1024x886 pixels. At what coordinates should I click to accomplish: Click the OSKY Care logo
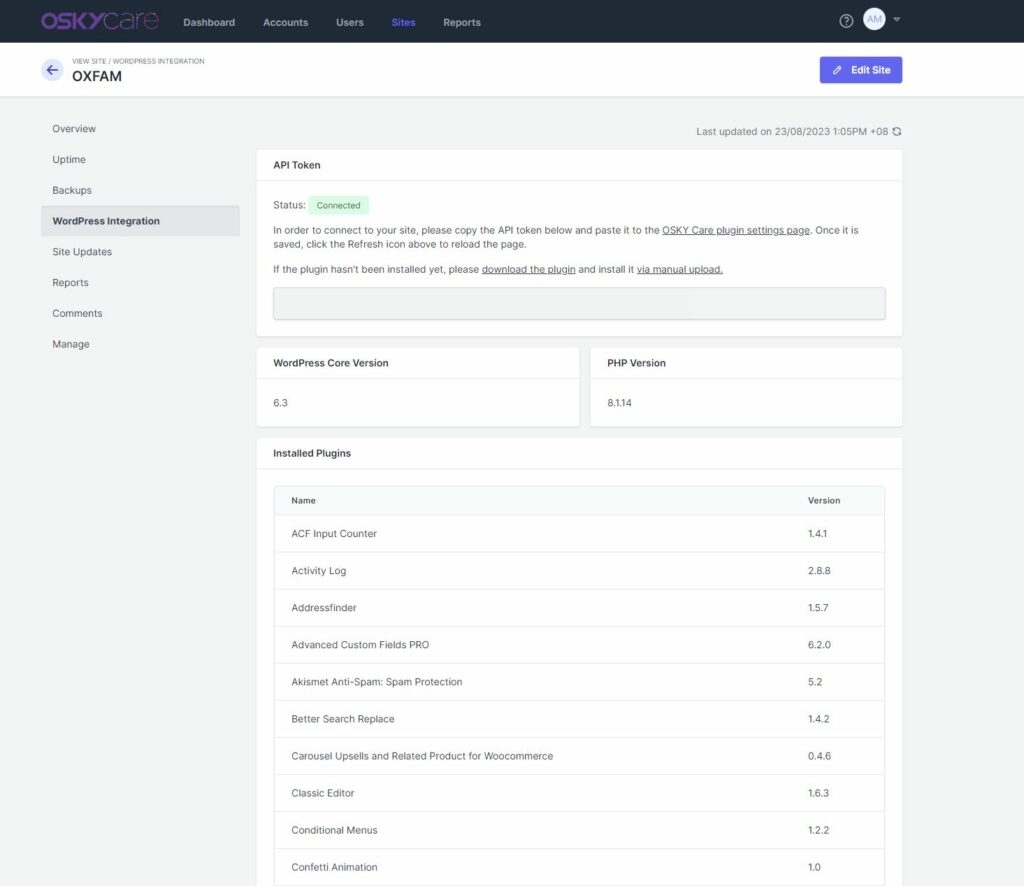[x=99, y=21]
